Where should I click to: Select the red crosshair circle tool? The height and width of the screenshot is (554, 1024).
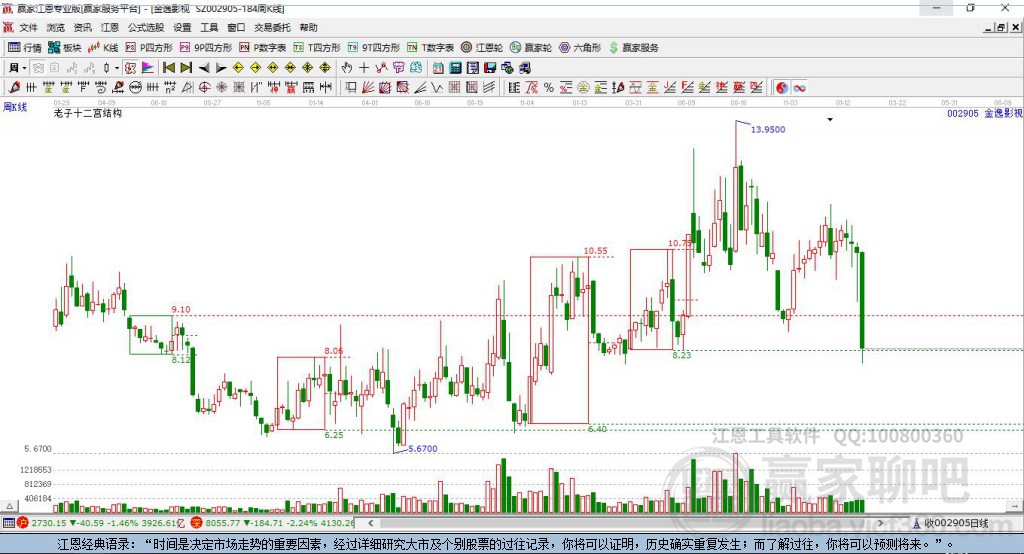point(204,88)
